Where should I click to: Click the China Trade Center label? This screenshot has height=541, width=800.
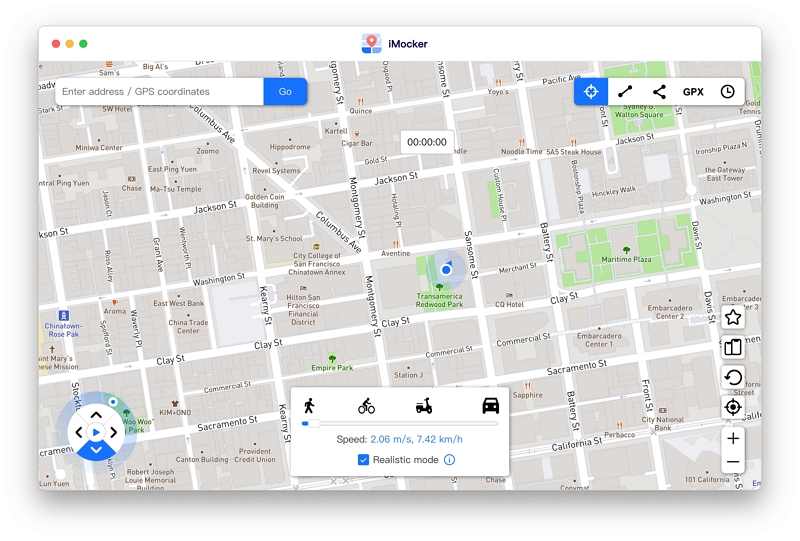188,327
